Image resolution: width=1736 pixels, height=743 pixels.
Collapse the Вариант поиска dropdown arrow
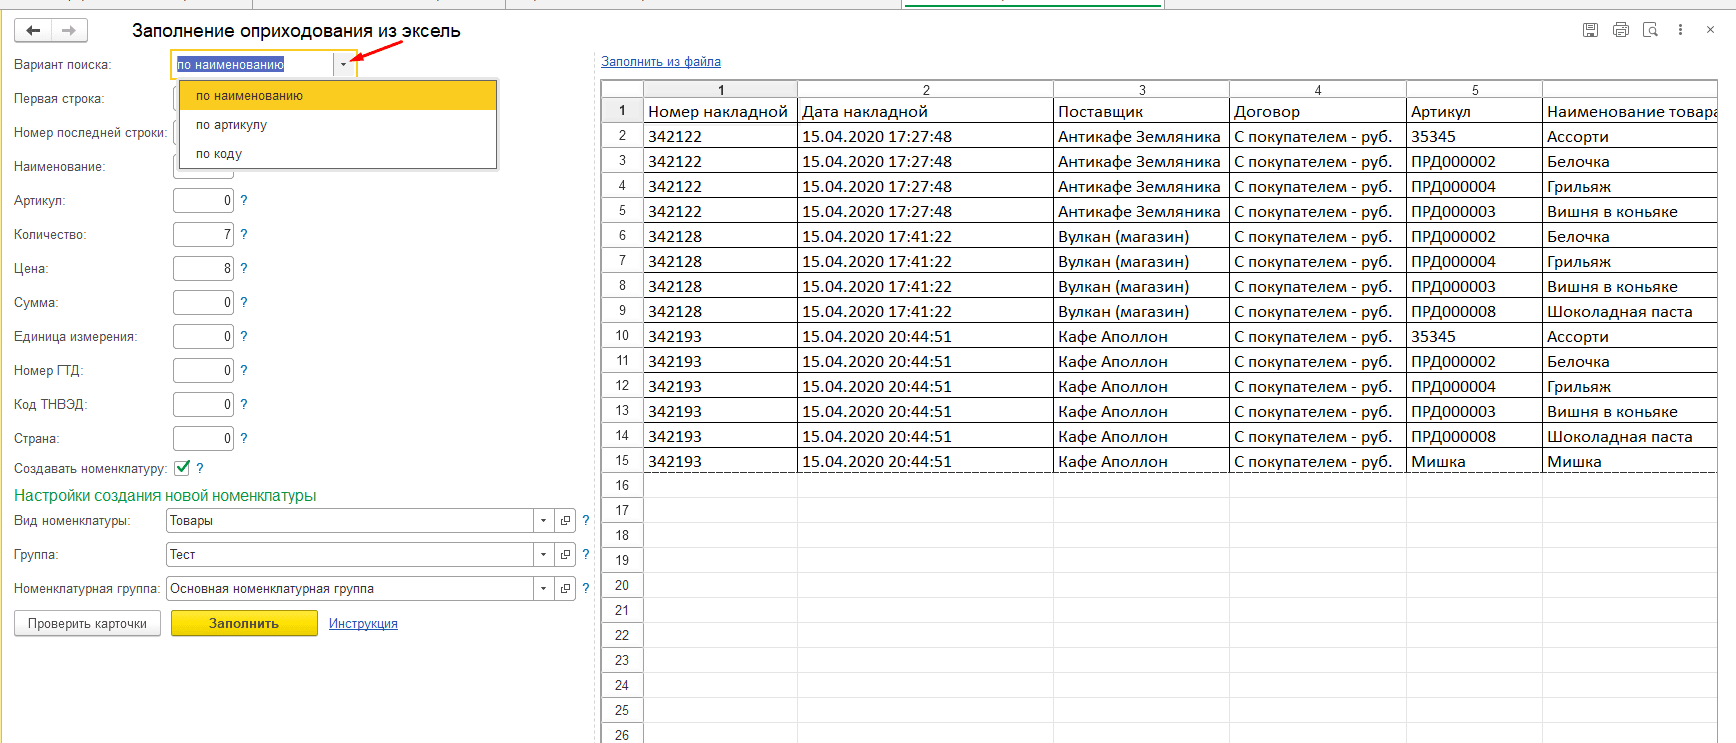point(343,64)
